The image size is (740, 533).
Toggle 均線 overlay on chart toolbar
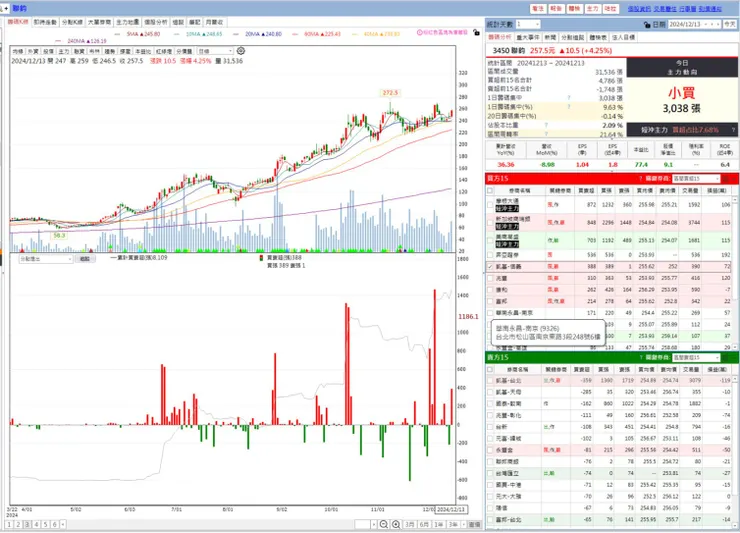pos(18,51)
